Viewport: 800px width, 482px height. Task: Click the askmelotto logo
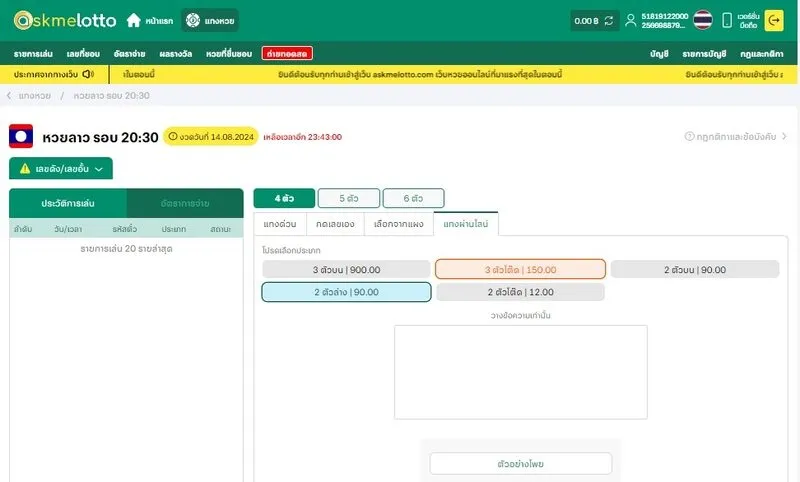coord(65,20)
